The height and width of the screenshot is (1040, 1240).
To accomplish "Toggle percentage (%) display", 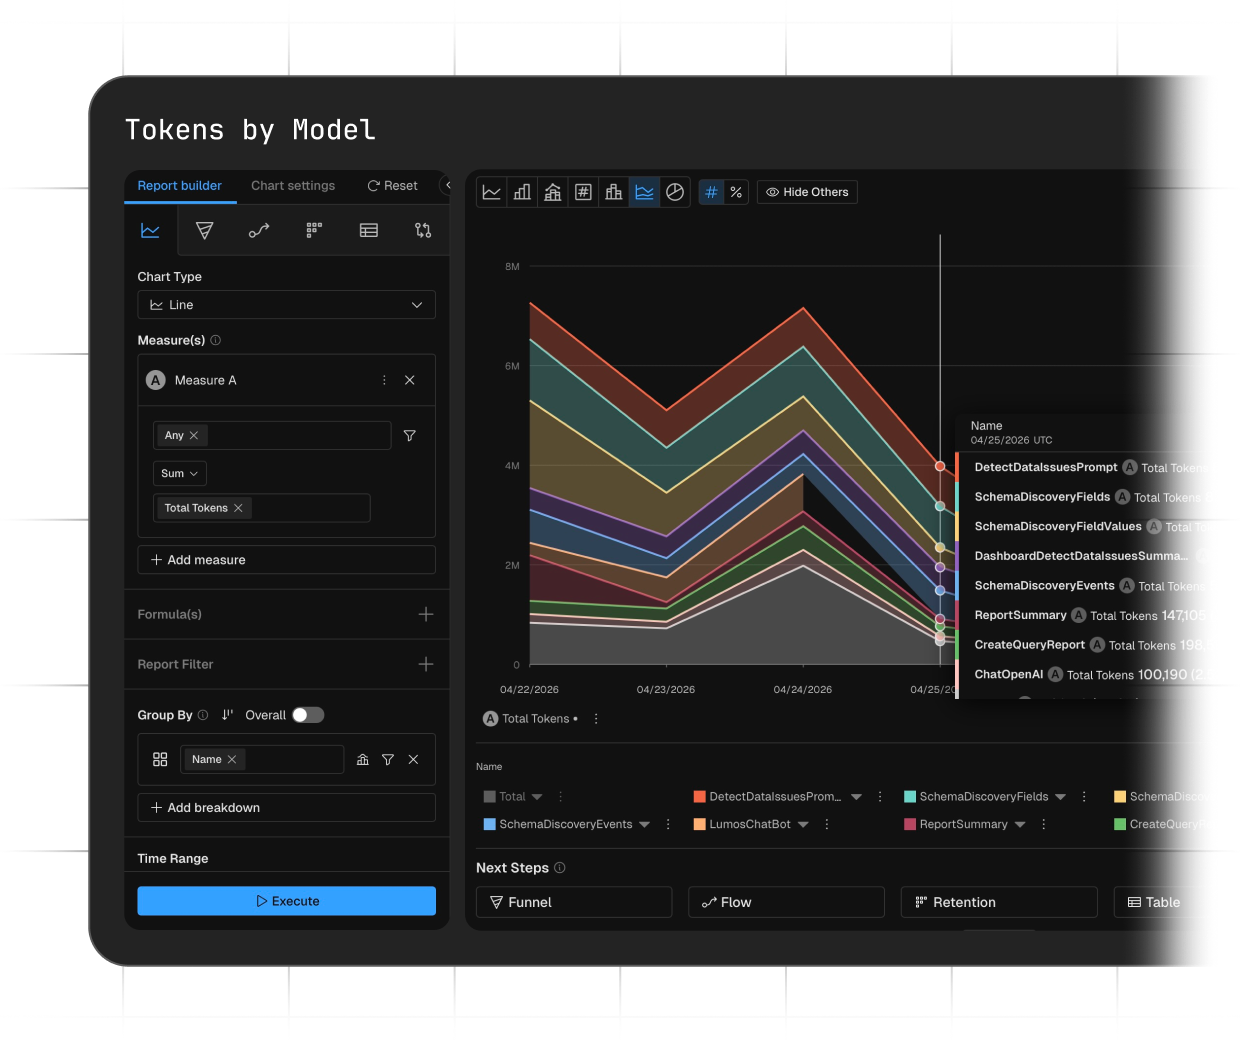I will (x=736, y=192).
